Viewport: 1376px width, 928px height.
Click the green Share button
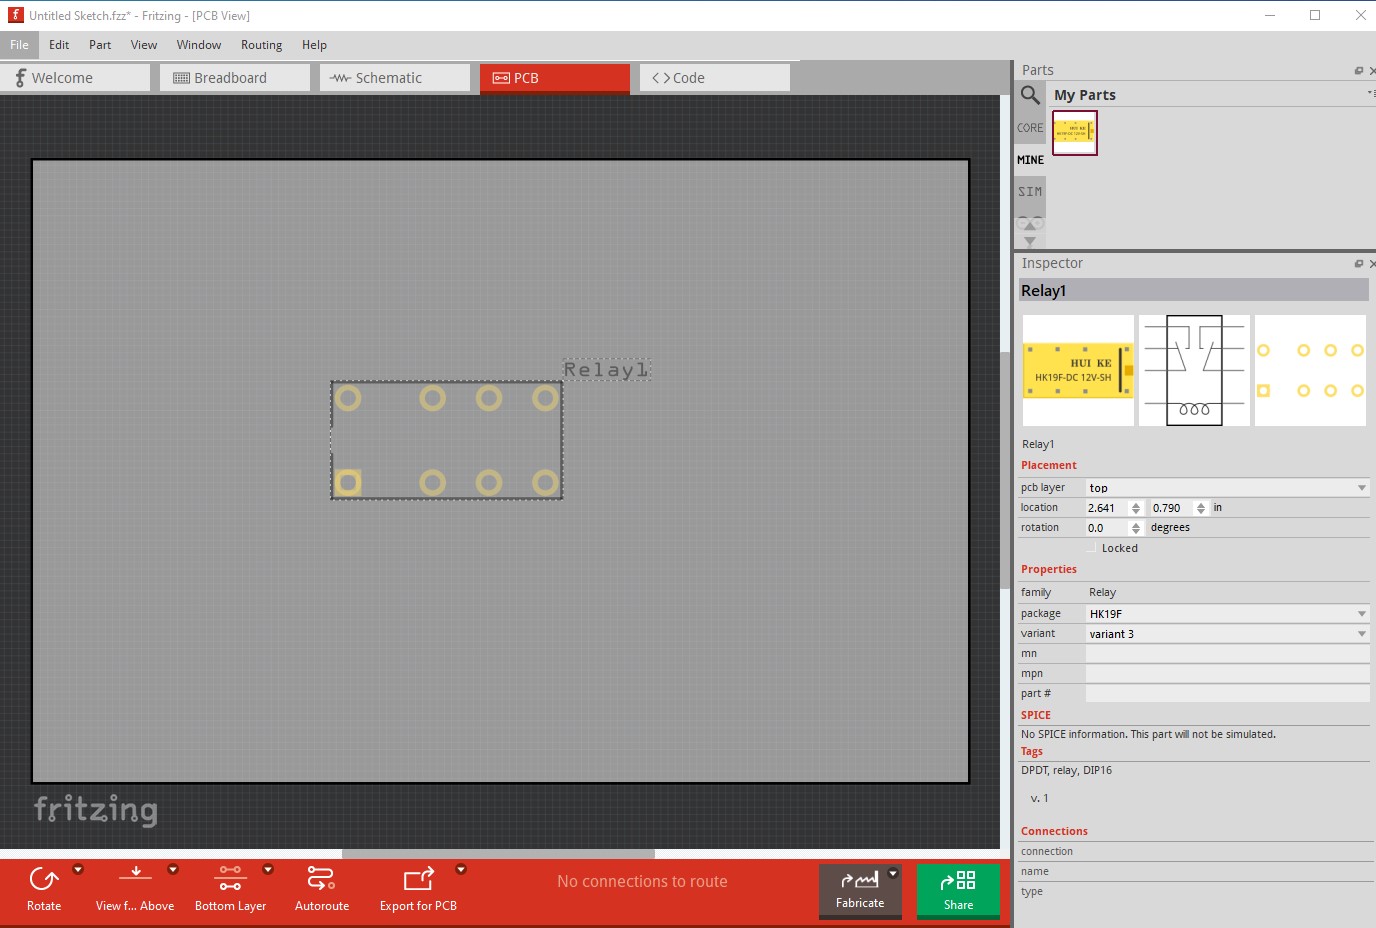coord(958,890)
